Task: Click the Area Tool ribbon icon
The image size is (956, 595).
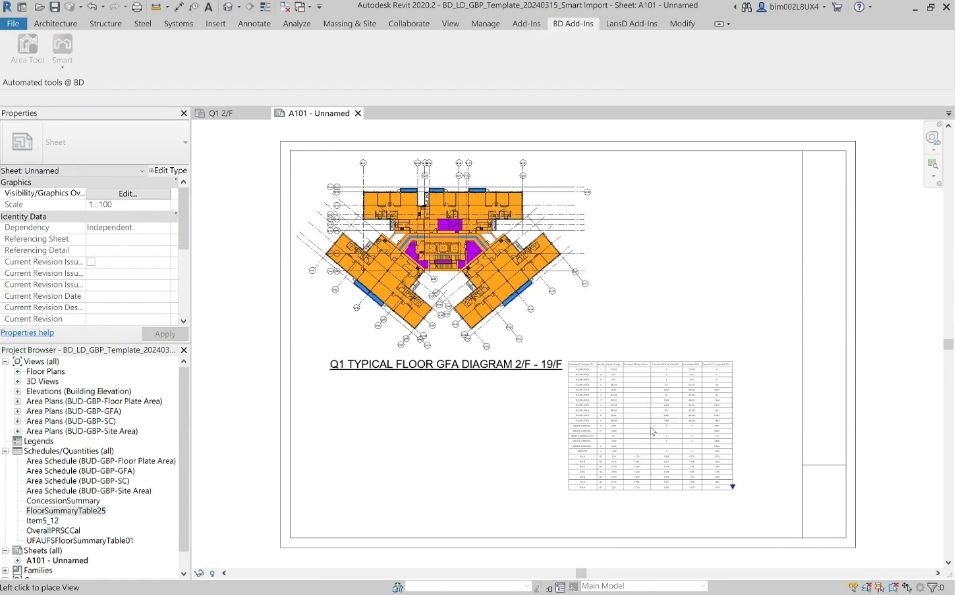Action: pyautogui.click(x=28, y=48)
